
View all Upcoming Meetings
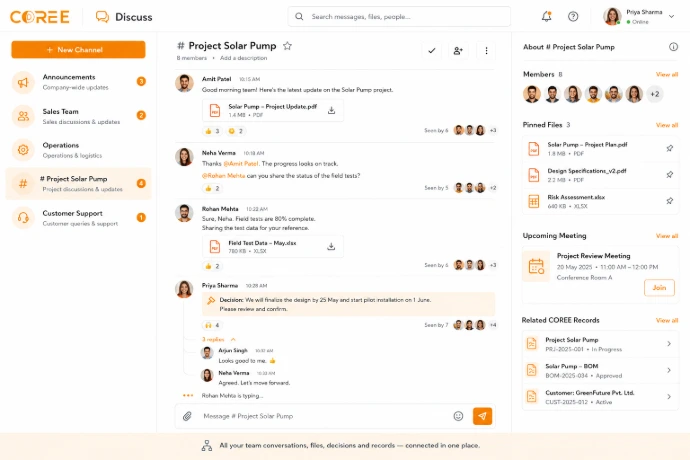pyautogui.click(x=667, y=236)
